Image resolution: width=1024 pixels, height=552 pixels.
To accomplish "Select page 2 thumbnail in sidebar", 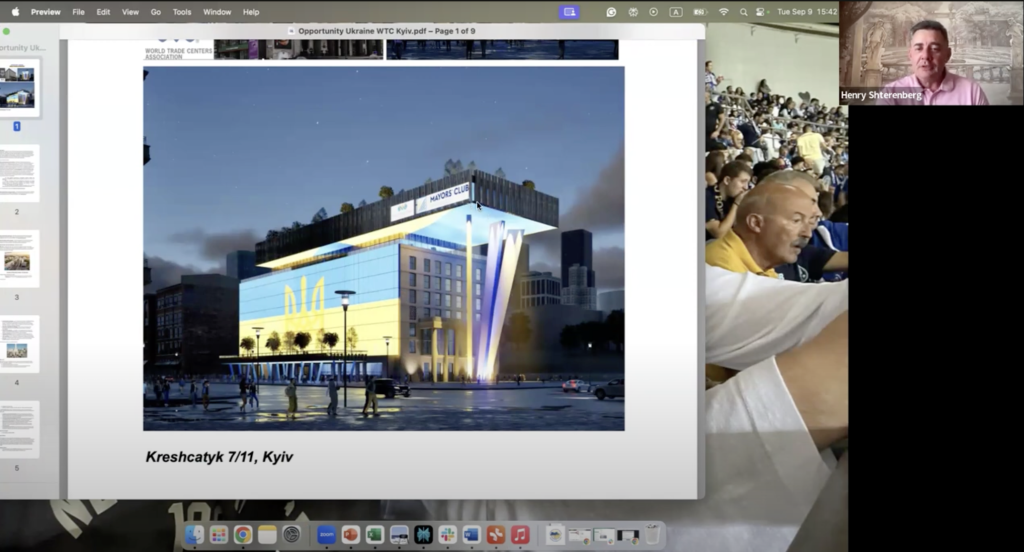I will click(x=18, y=173).
